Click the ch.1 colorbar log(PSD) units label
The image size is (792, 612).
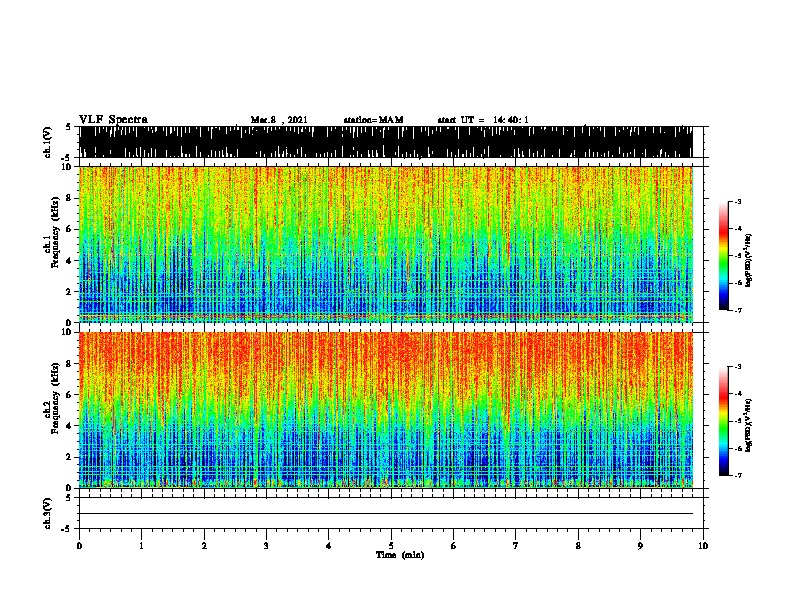pyautogui.click(x=749, y=260)
